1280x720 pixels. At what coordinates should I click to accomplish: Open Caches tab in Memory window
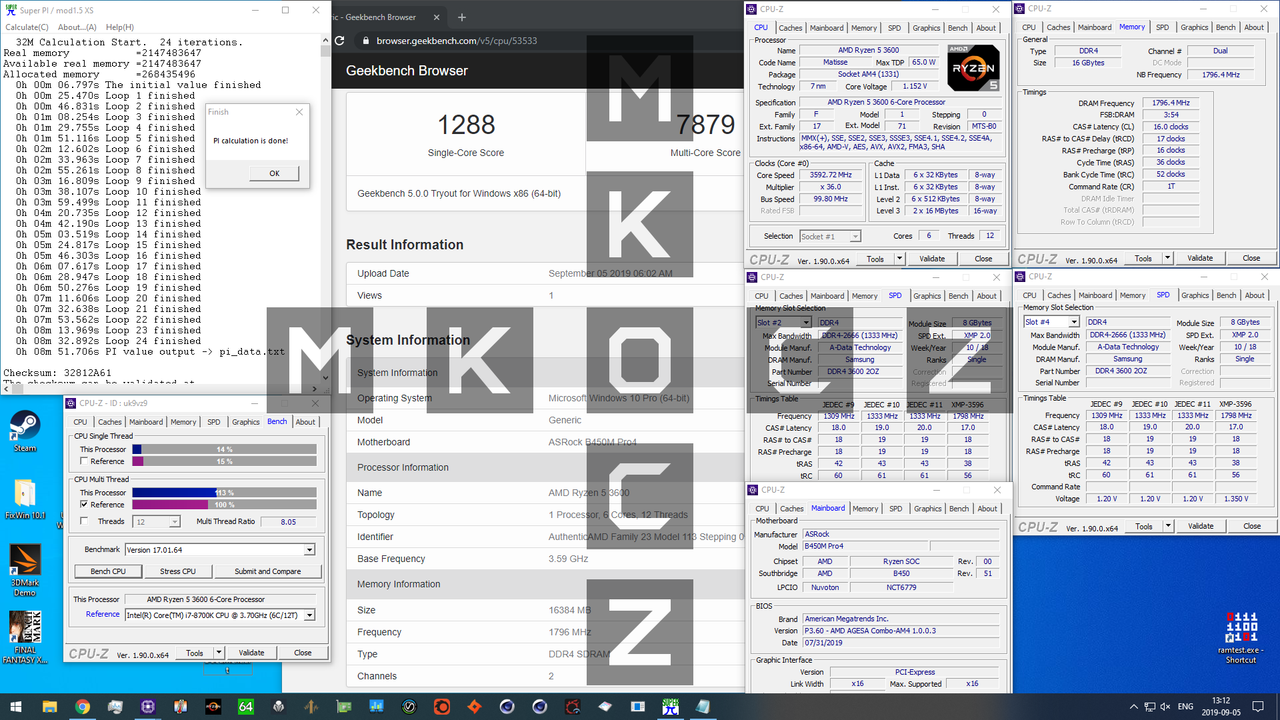click(1059, 28)
